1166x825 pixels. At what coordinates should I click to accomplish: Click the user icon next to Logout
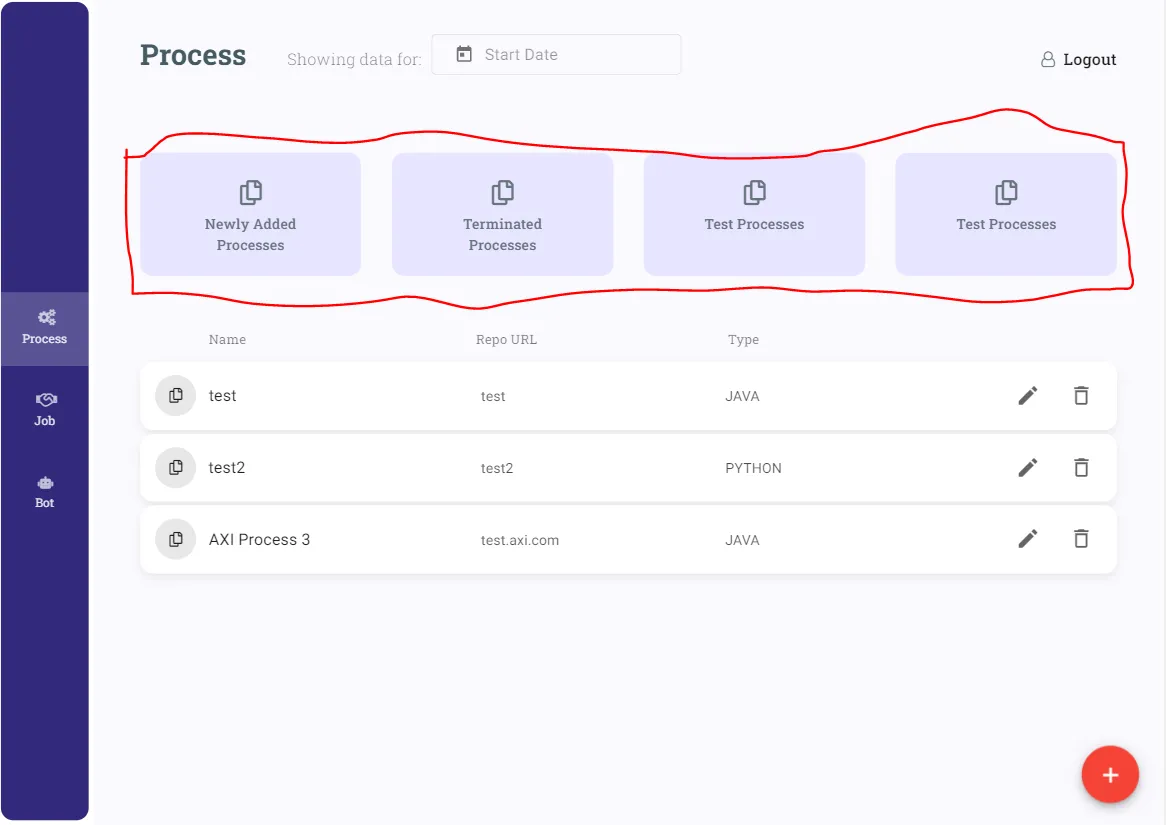1048,60
